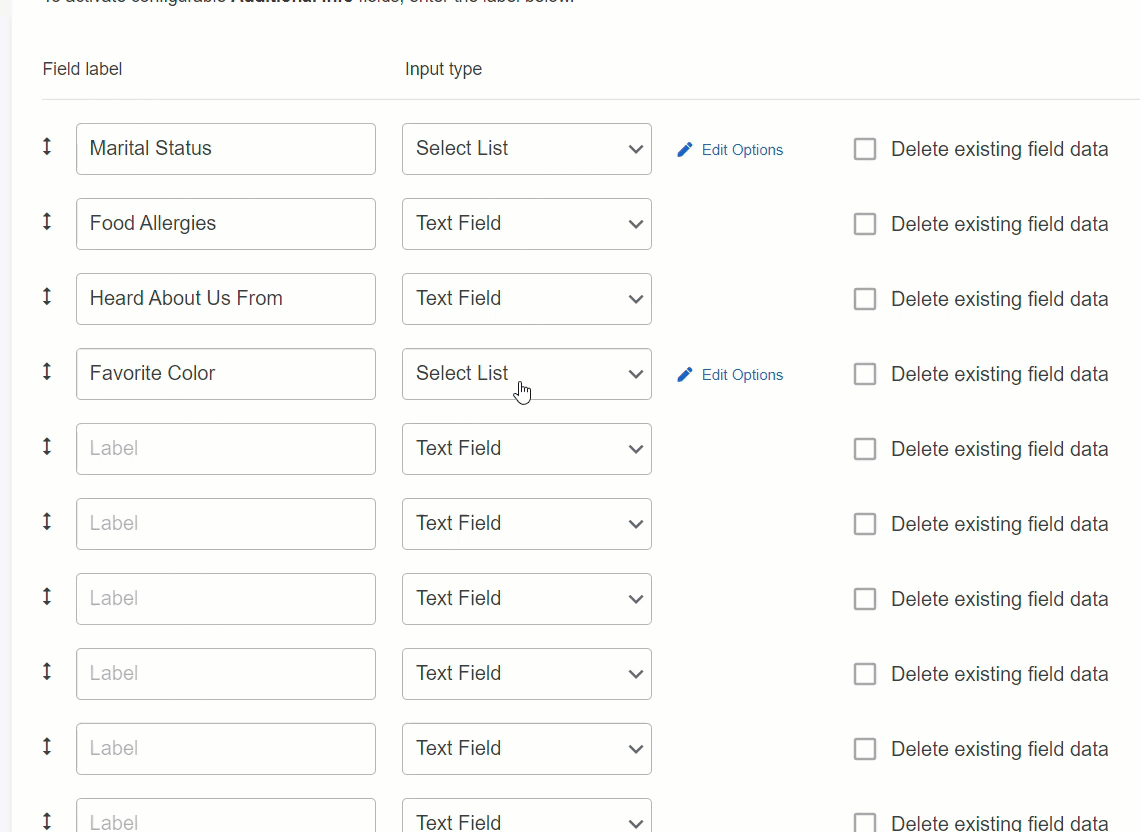Click the reorder arrows on the first empty row
1140x832 pixels.
pyautogui.click(x=46, y=446)
